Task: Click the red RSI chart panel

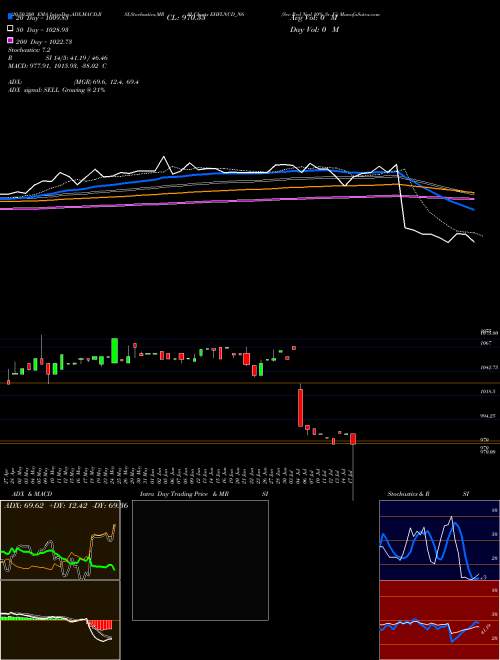Action: point(439,620)
